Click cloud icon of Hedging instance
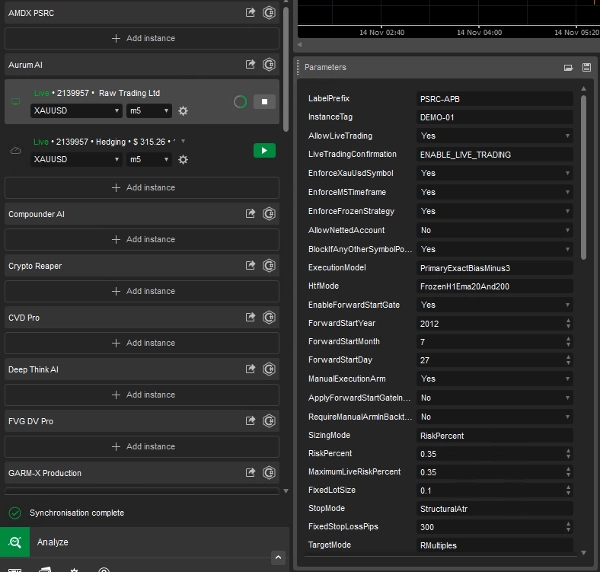The width and height of the screenshot is (600, 572). tap(16, 151)
